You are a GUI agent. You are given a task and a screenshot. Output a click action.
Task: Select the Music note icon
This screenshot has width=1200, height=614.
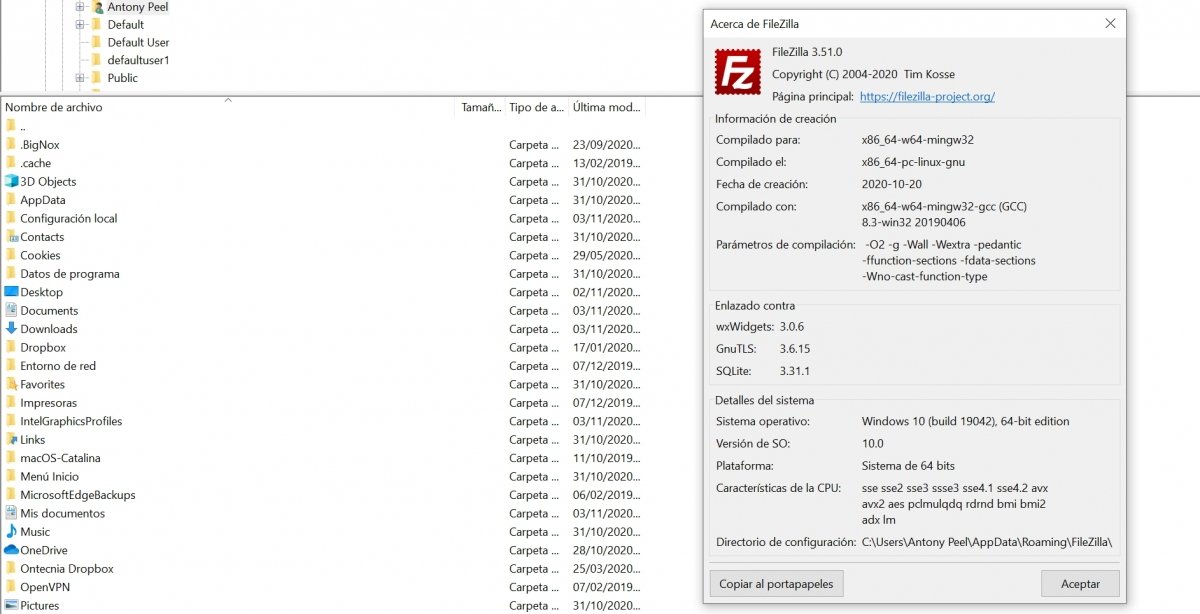[11, 531]
